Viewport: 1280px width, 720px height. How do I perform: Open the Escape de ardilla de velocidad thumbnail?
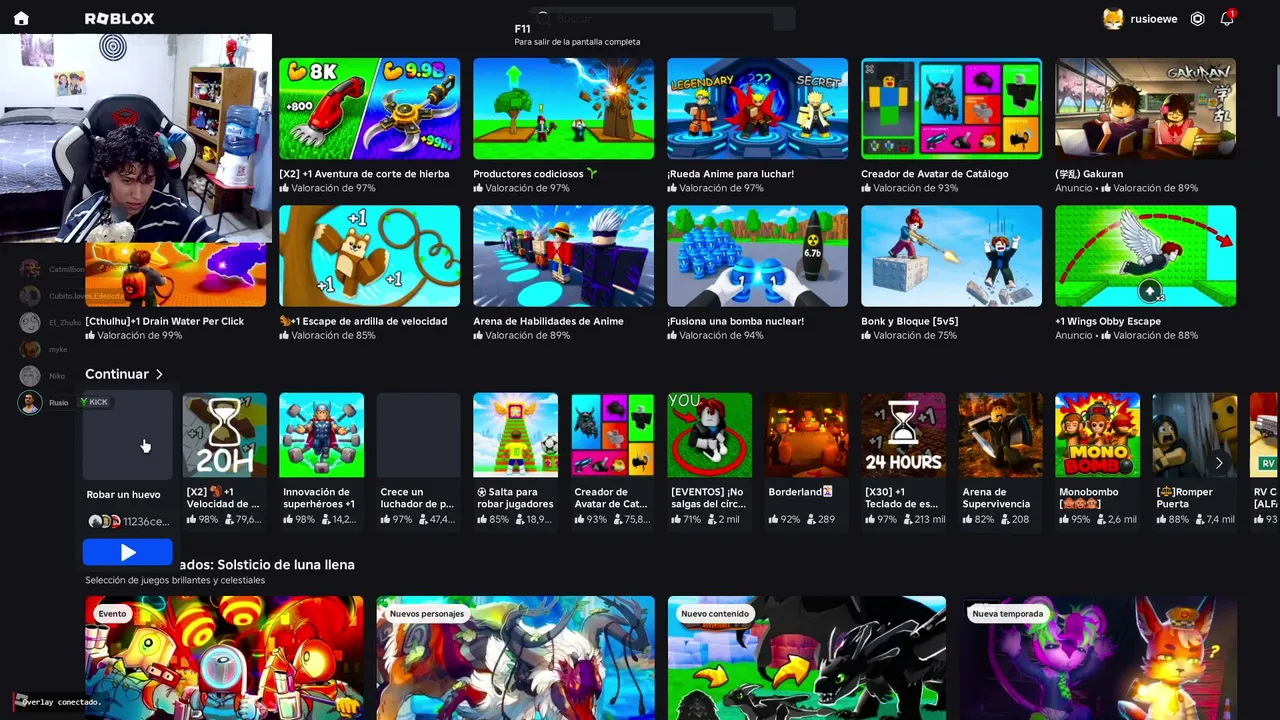coord(369,256)
